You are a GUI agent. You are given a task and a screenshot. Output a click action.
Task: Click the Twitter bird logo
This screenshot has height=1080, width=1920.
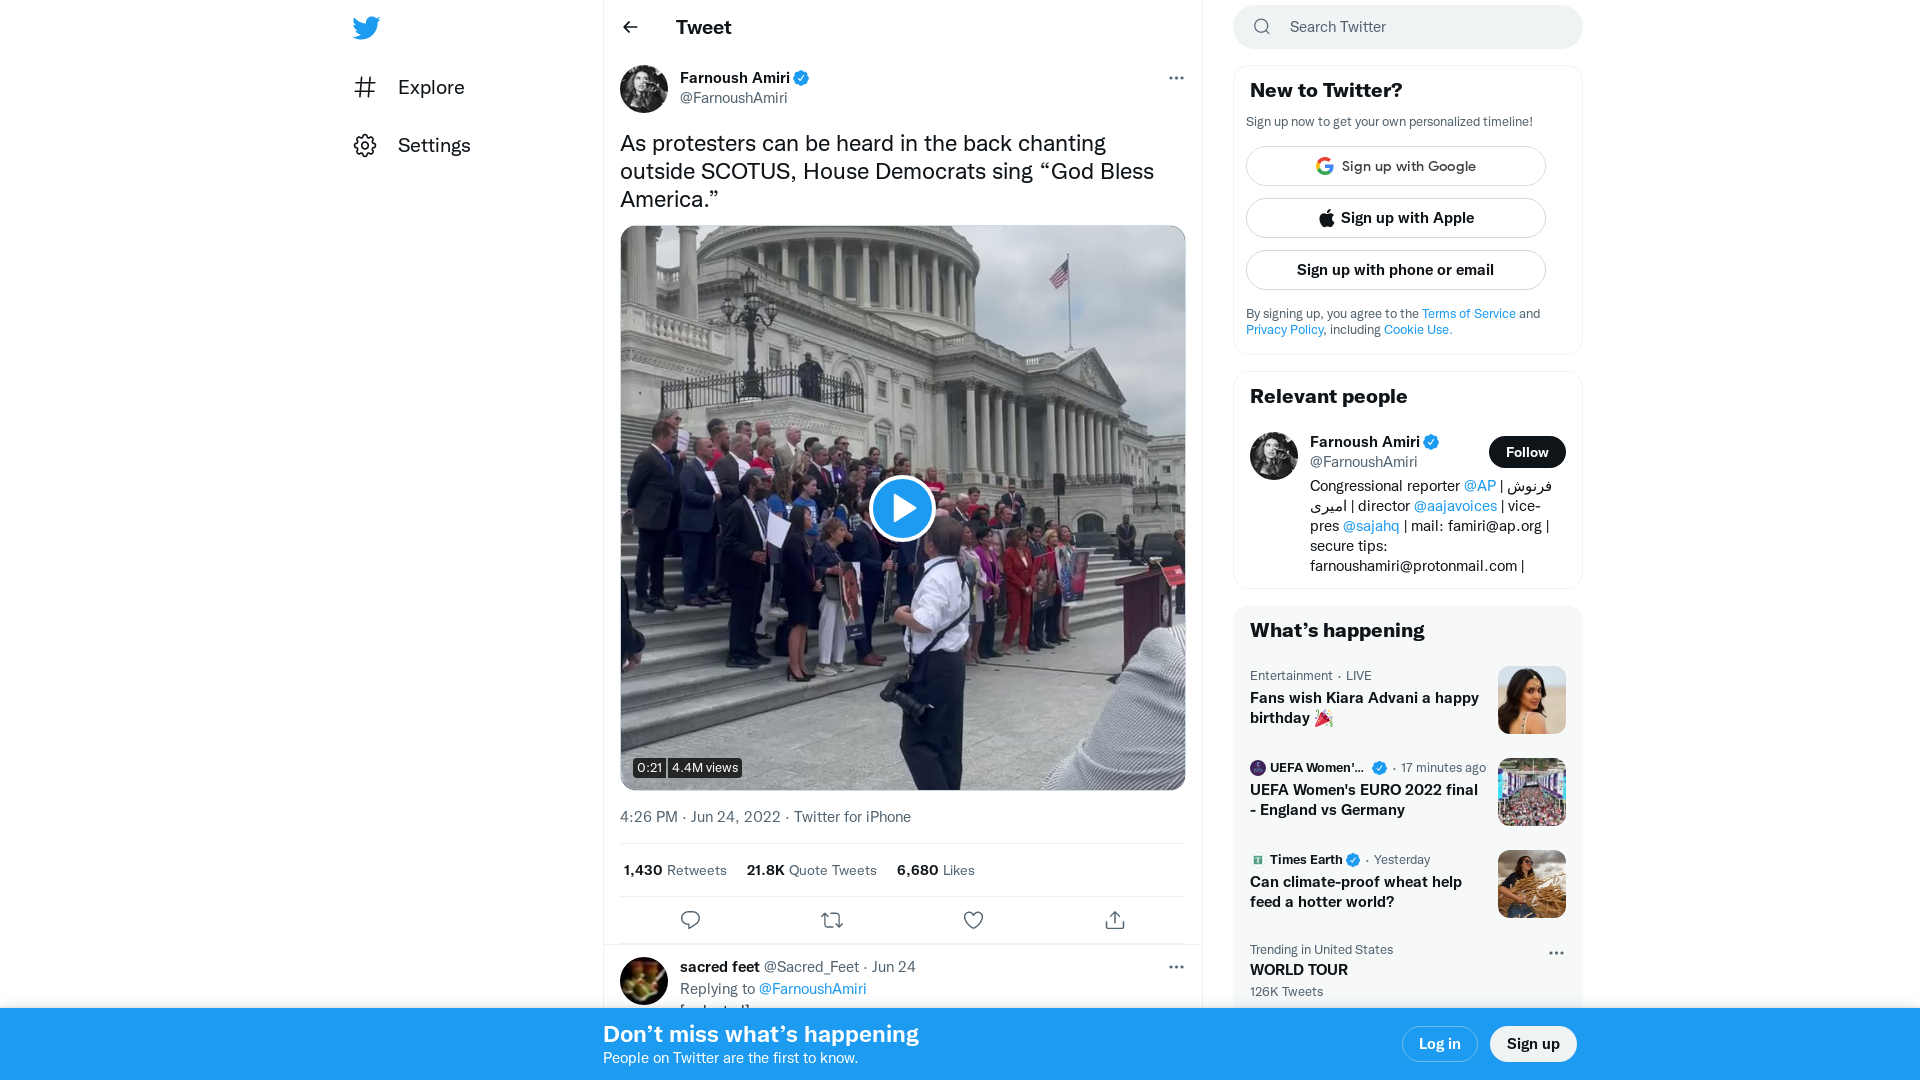[366, 27]
